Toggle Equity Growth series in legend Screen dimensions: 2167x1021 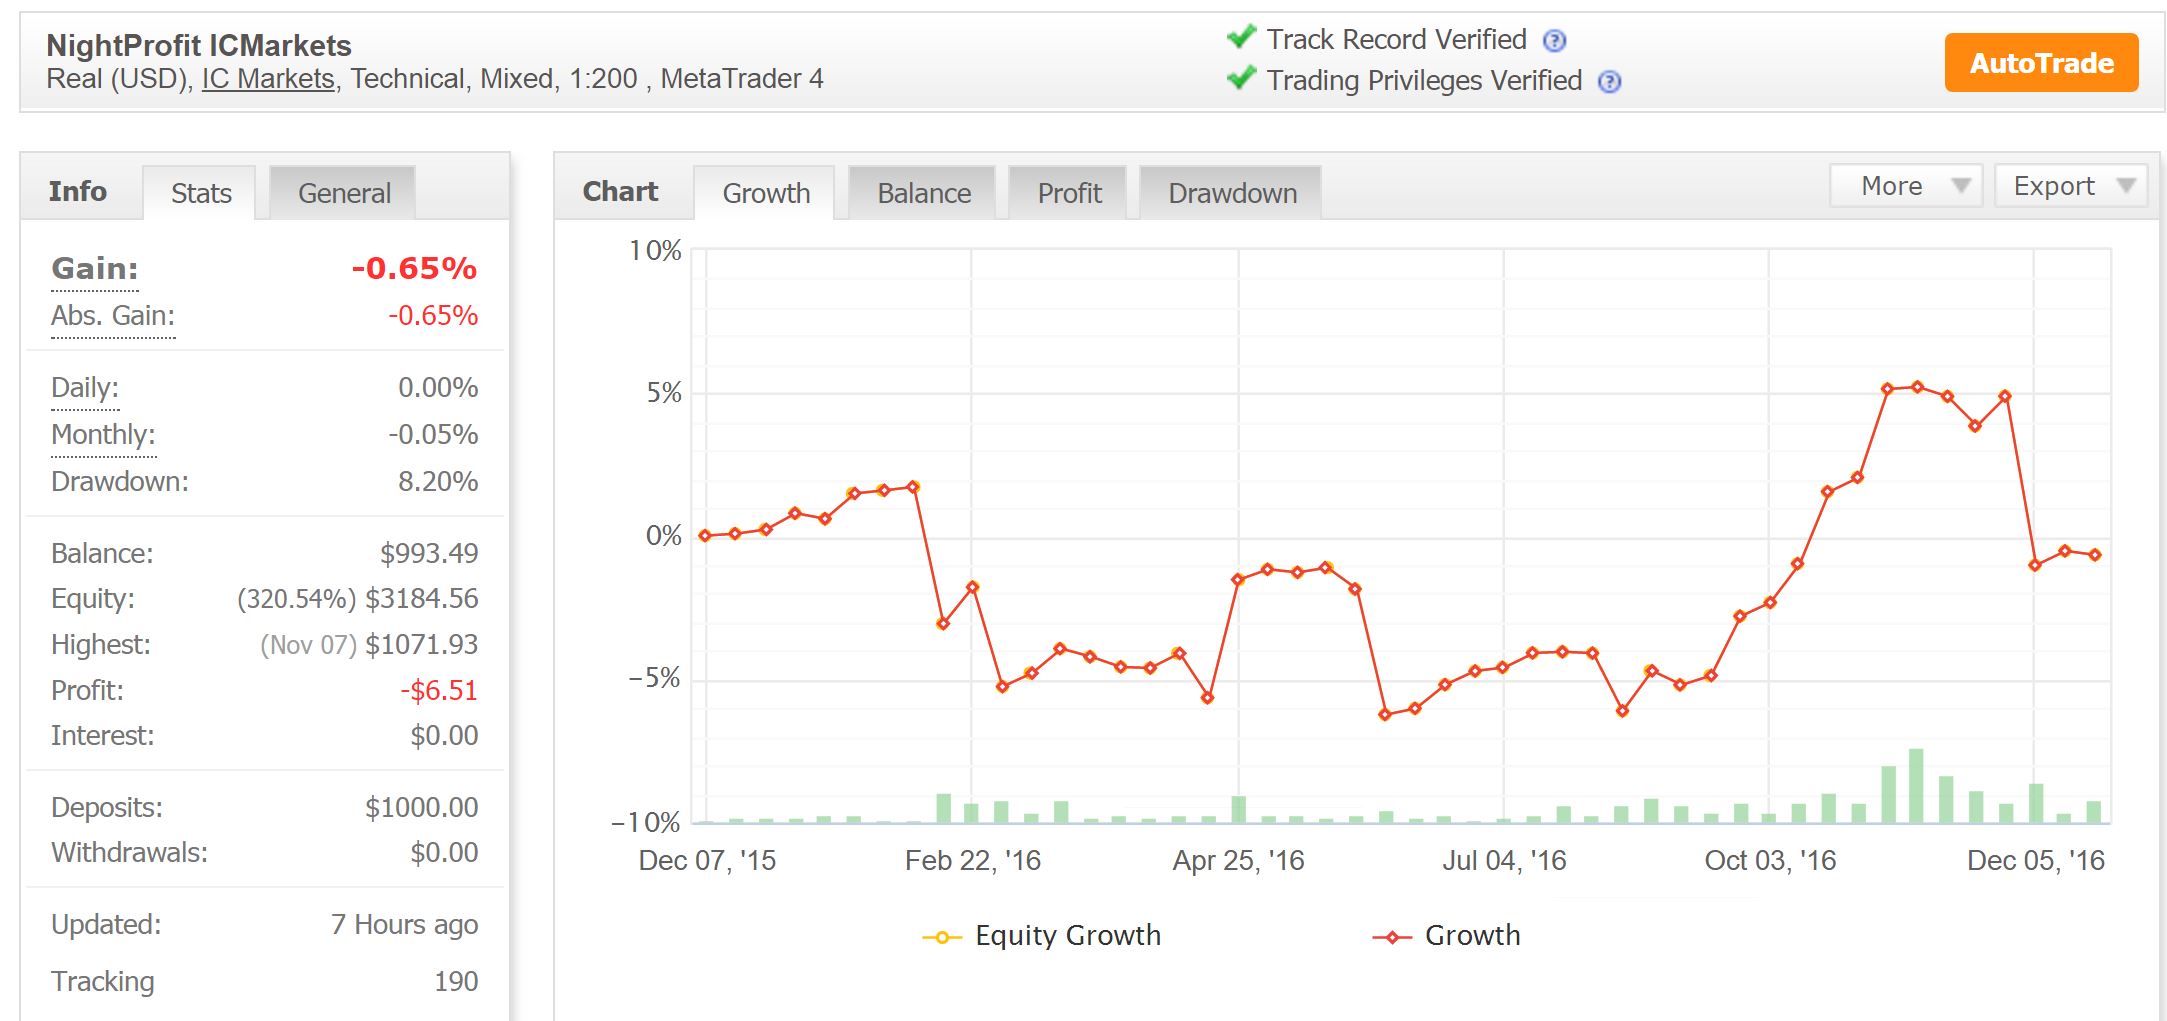coord(1041,936)
